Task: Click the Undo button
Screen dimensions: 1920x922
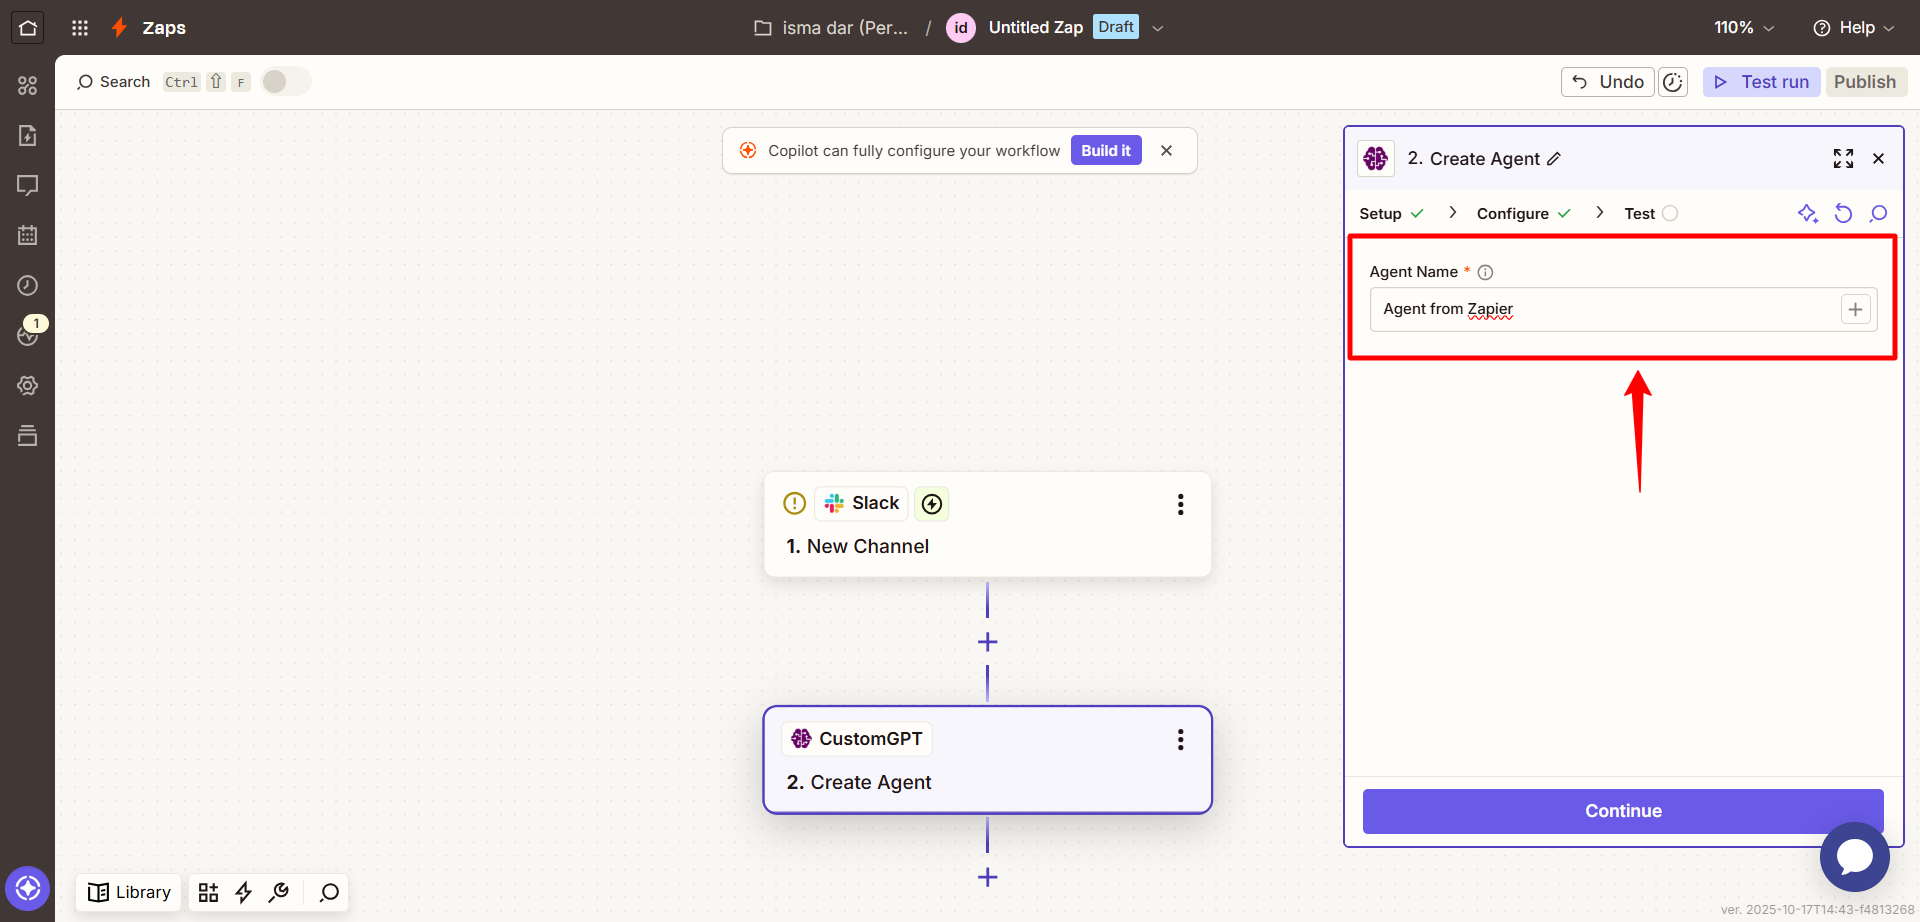Action: click(x=1608, y=82)
